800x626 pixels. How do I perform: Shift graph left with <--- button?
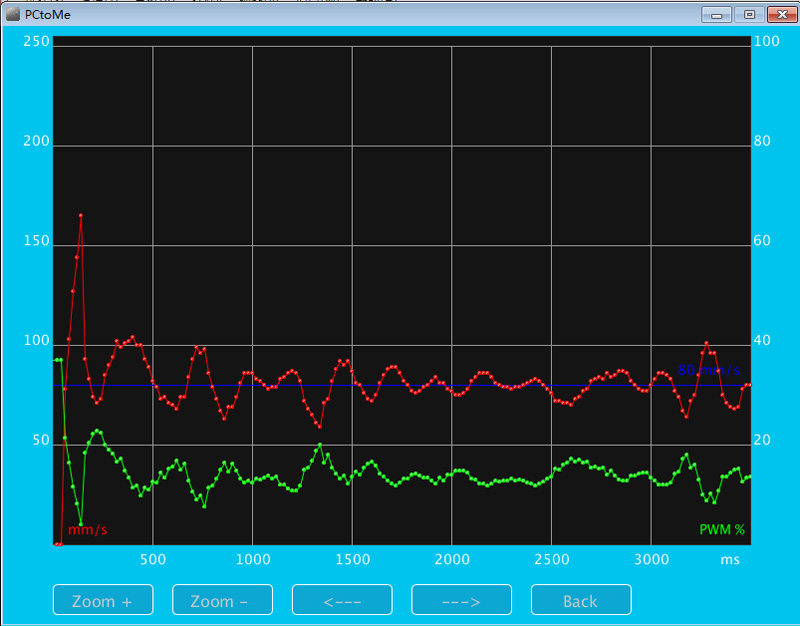tap(342, 600)
